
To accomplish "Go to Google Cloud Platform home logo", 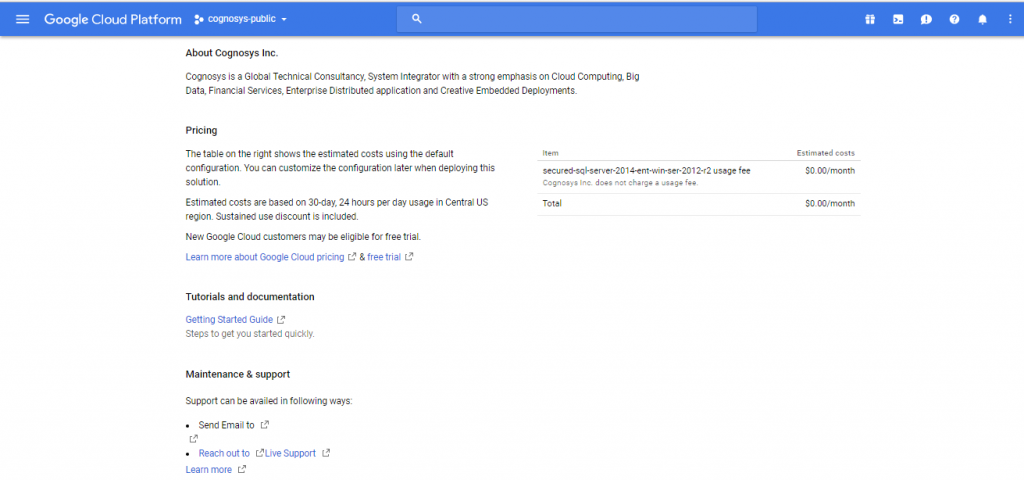I will coord(112,19).
